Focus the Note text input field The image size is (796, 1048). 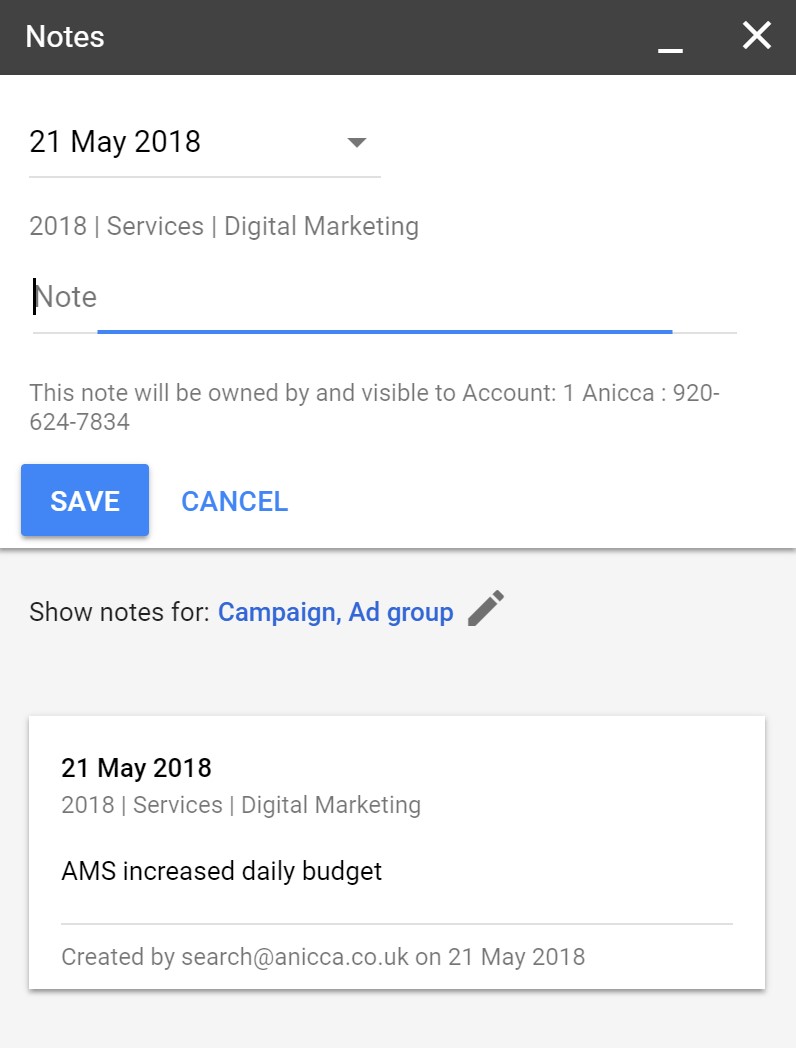click(385, 297)
